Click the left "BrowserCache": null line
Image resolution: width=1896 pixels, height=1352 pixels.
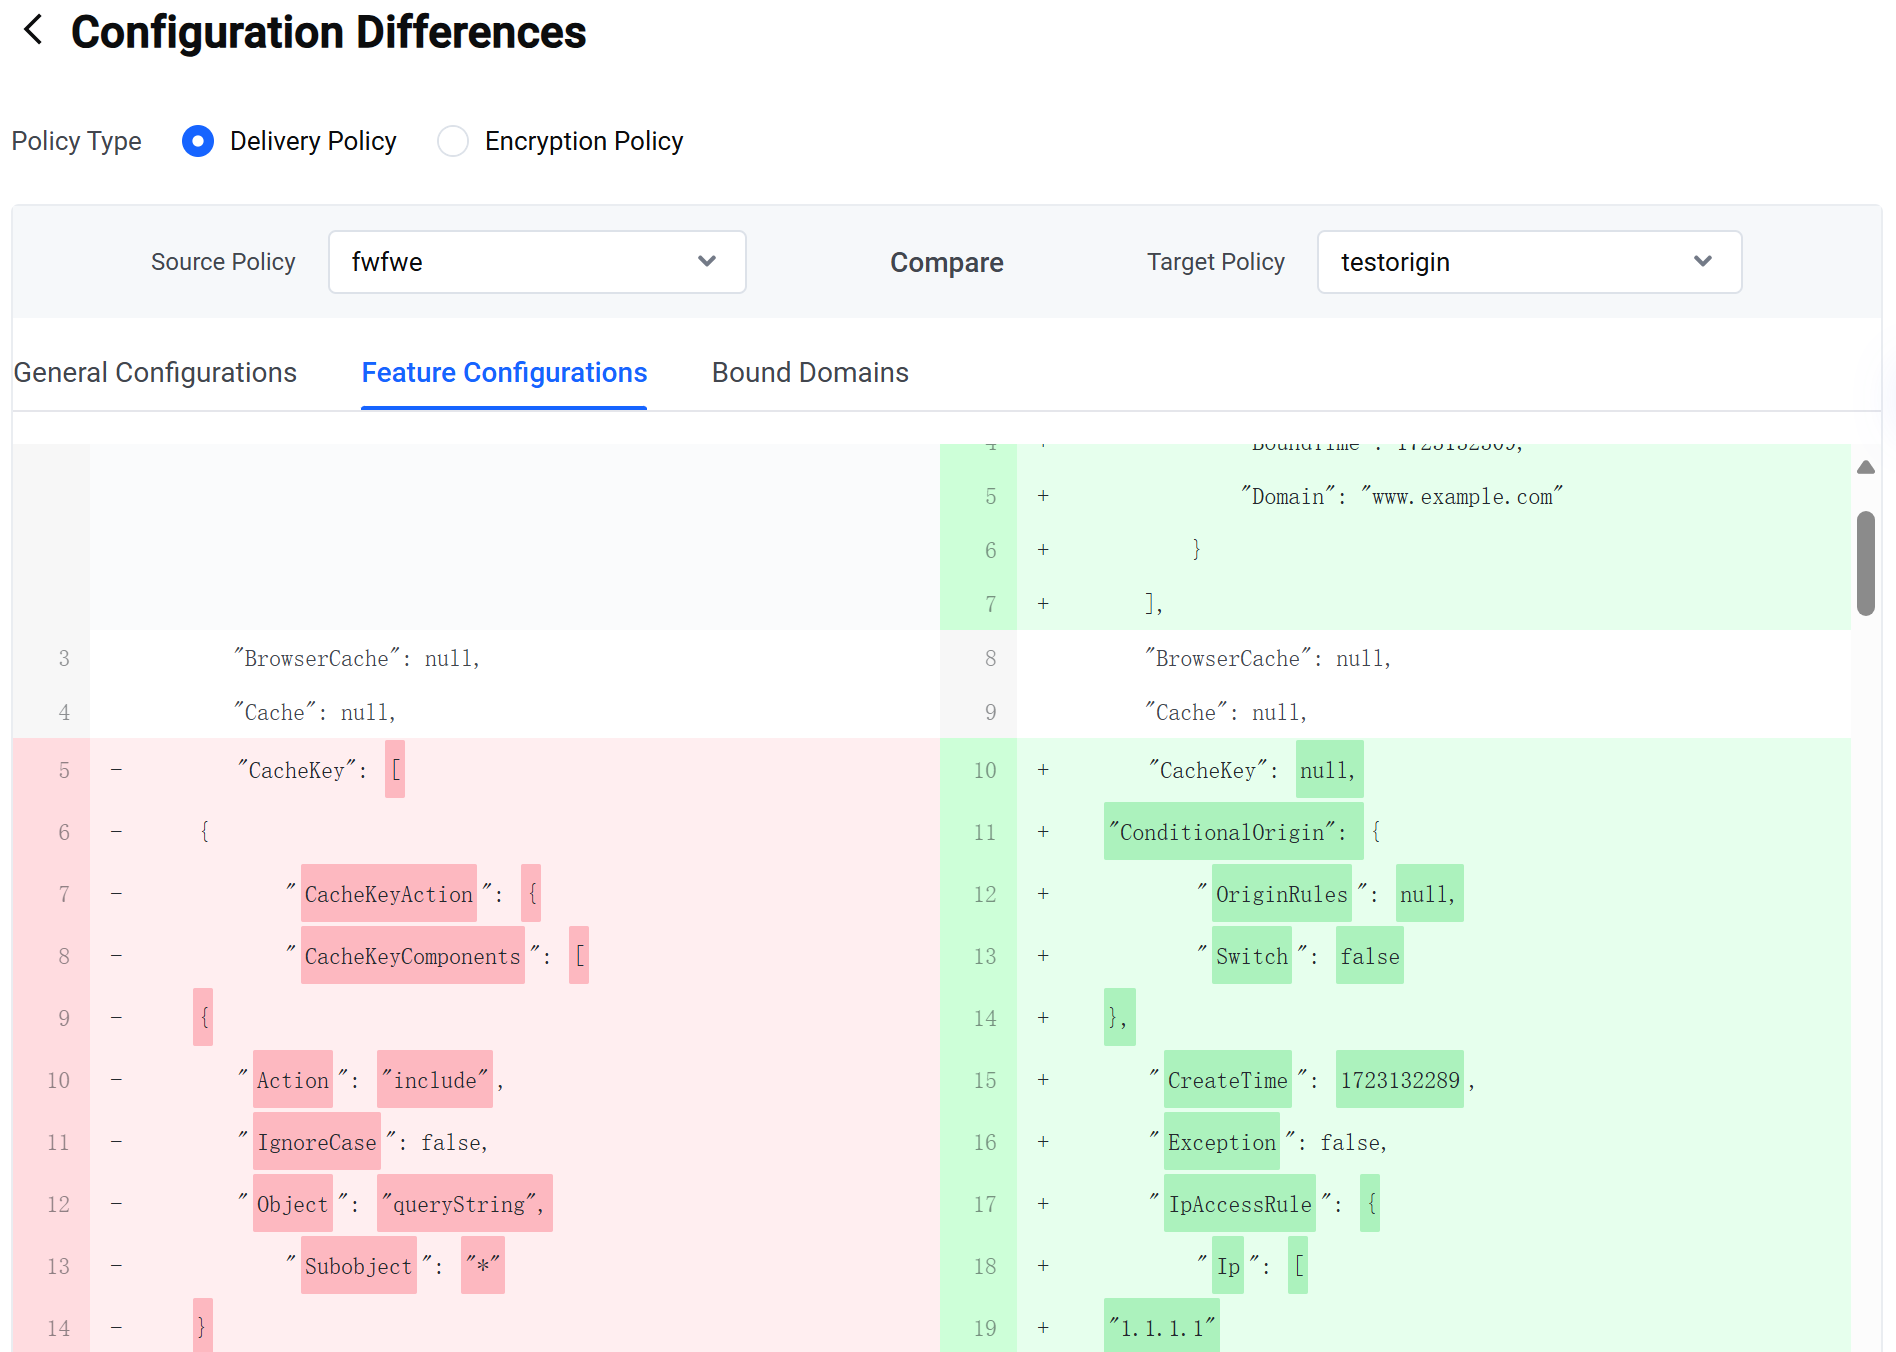pos(357,658)
